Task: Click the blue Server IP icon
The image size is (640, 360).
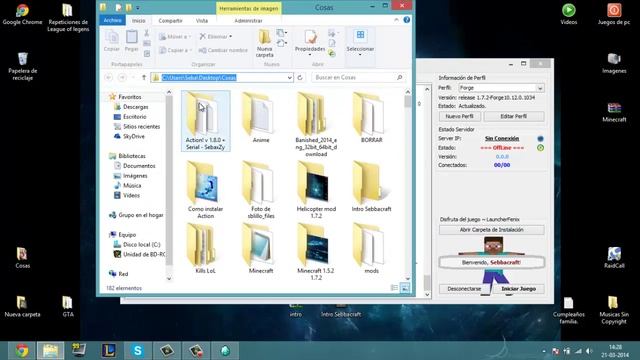Action: pyautogui.click(x=540, y=139)
